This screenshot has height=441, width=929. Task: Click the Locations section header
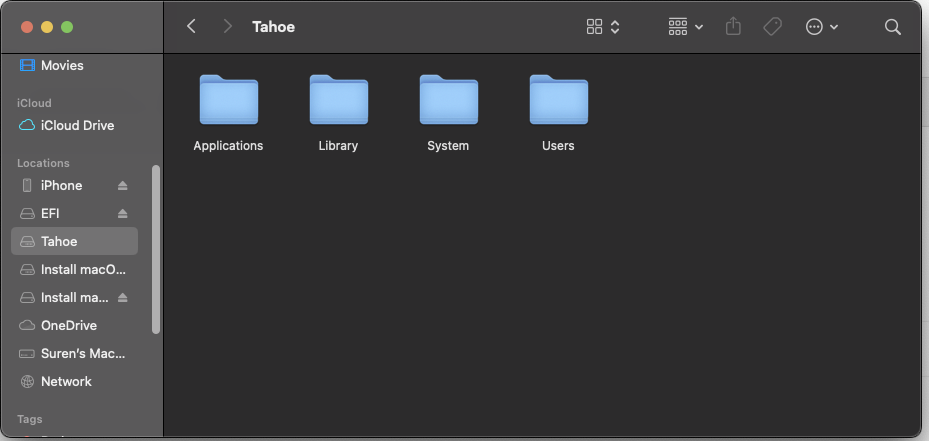43,163
